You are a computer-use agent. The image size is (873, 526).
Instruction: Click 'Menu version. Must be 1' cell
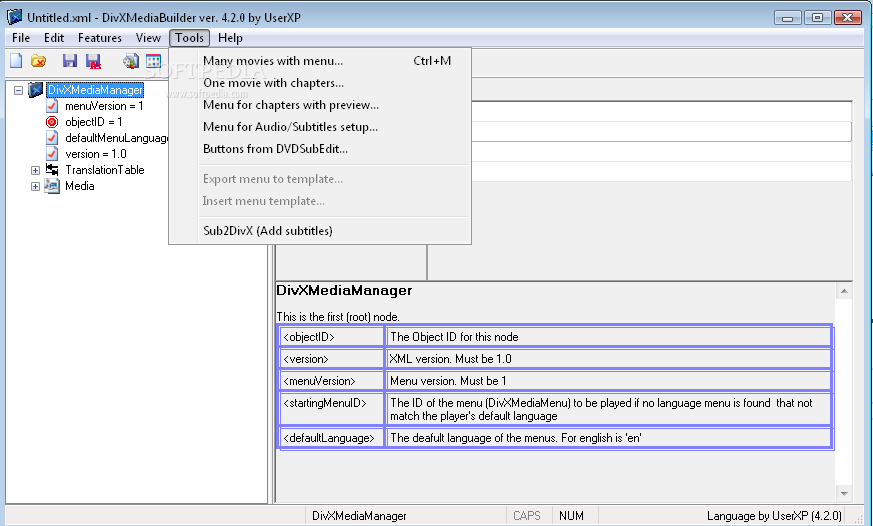609,381
